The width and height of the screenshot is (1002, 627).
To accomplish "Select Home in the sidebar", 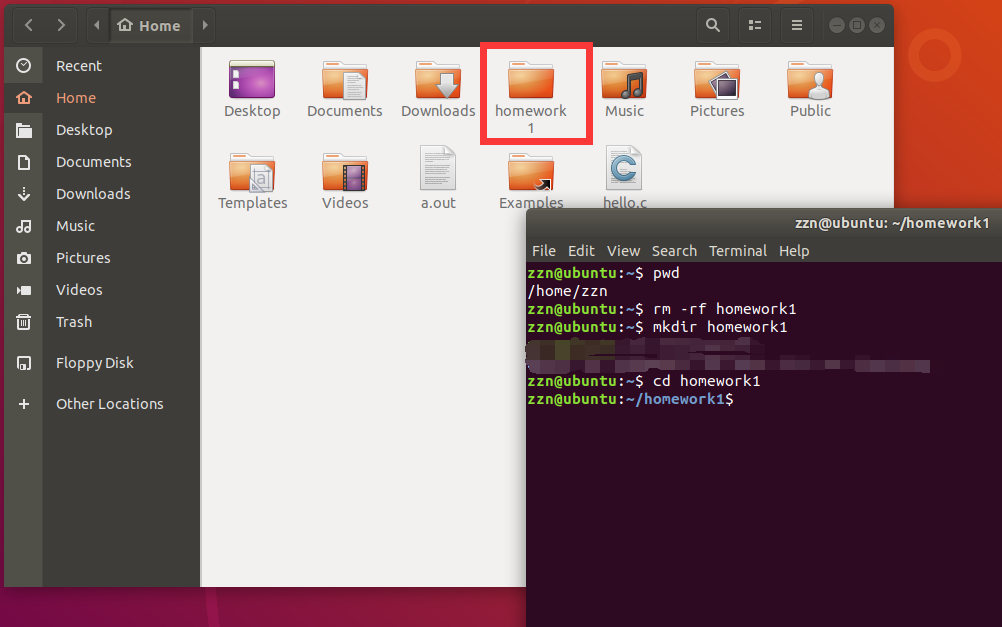I will coord(102,98).
